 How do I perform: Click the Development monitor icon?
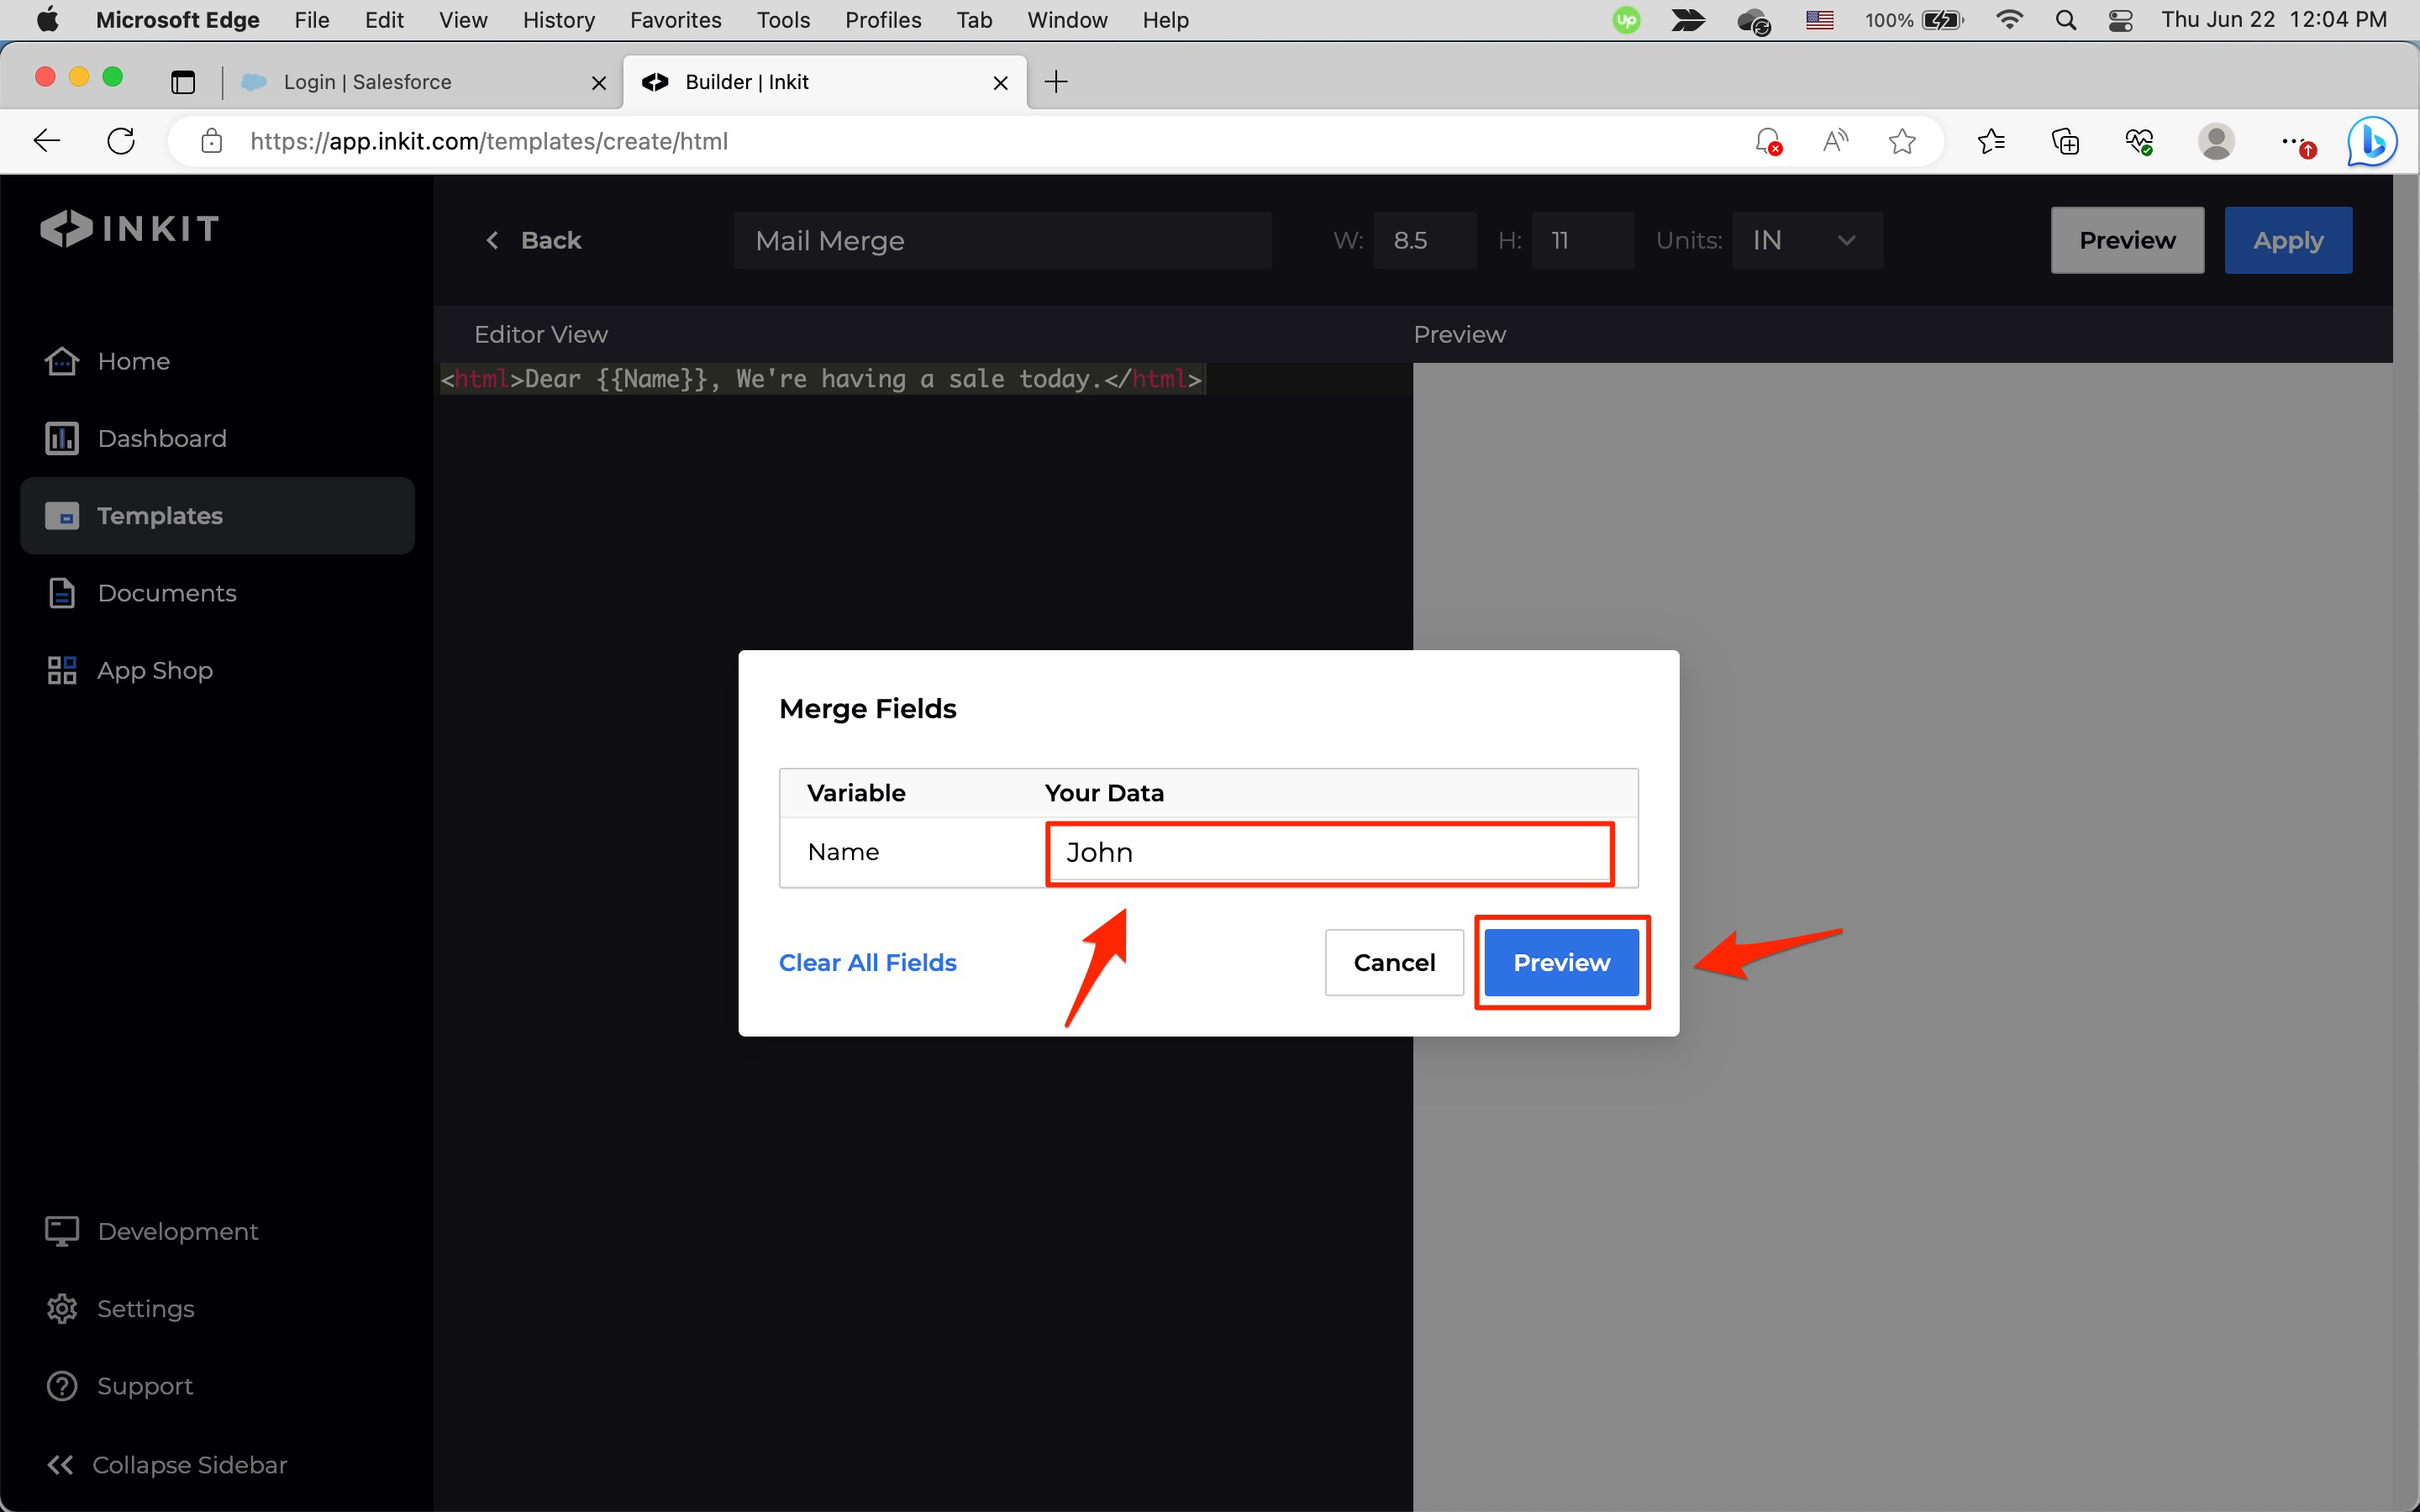pos(62,1231)
